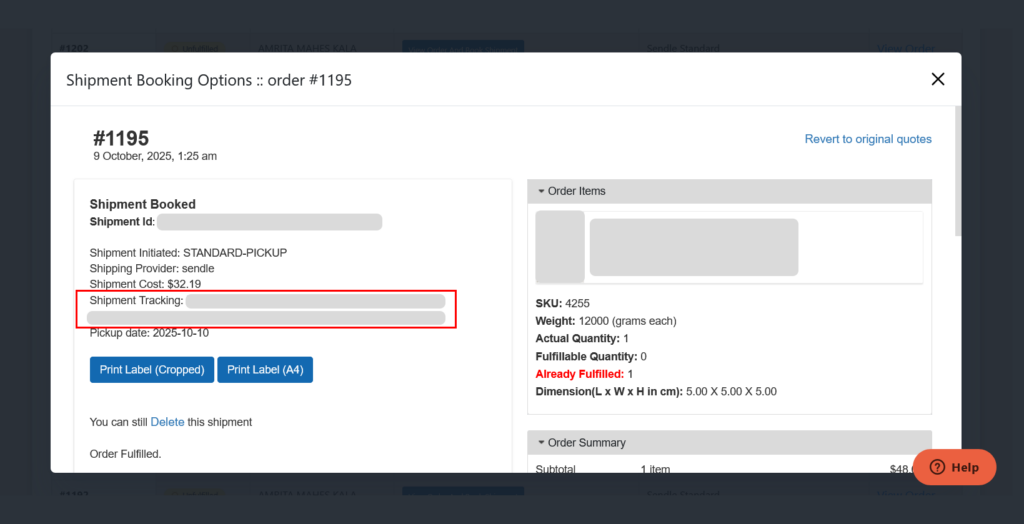Click the Delete shipment link
The height and width of the screenshot is (524, 1024).
coord(167,422)
